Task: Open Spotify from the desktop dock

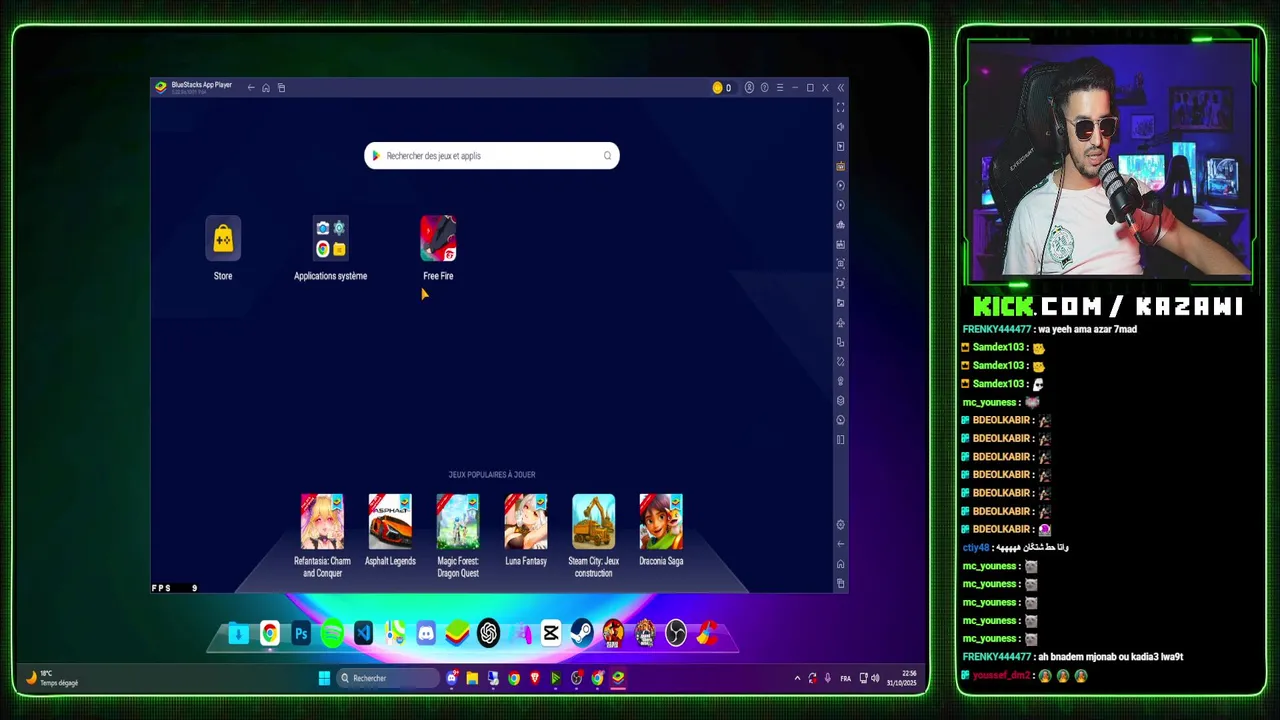Action: tap(332, 633)
